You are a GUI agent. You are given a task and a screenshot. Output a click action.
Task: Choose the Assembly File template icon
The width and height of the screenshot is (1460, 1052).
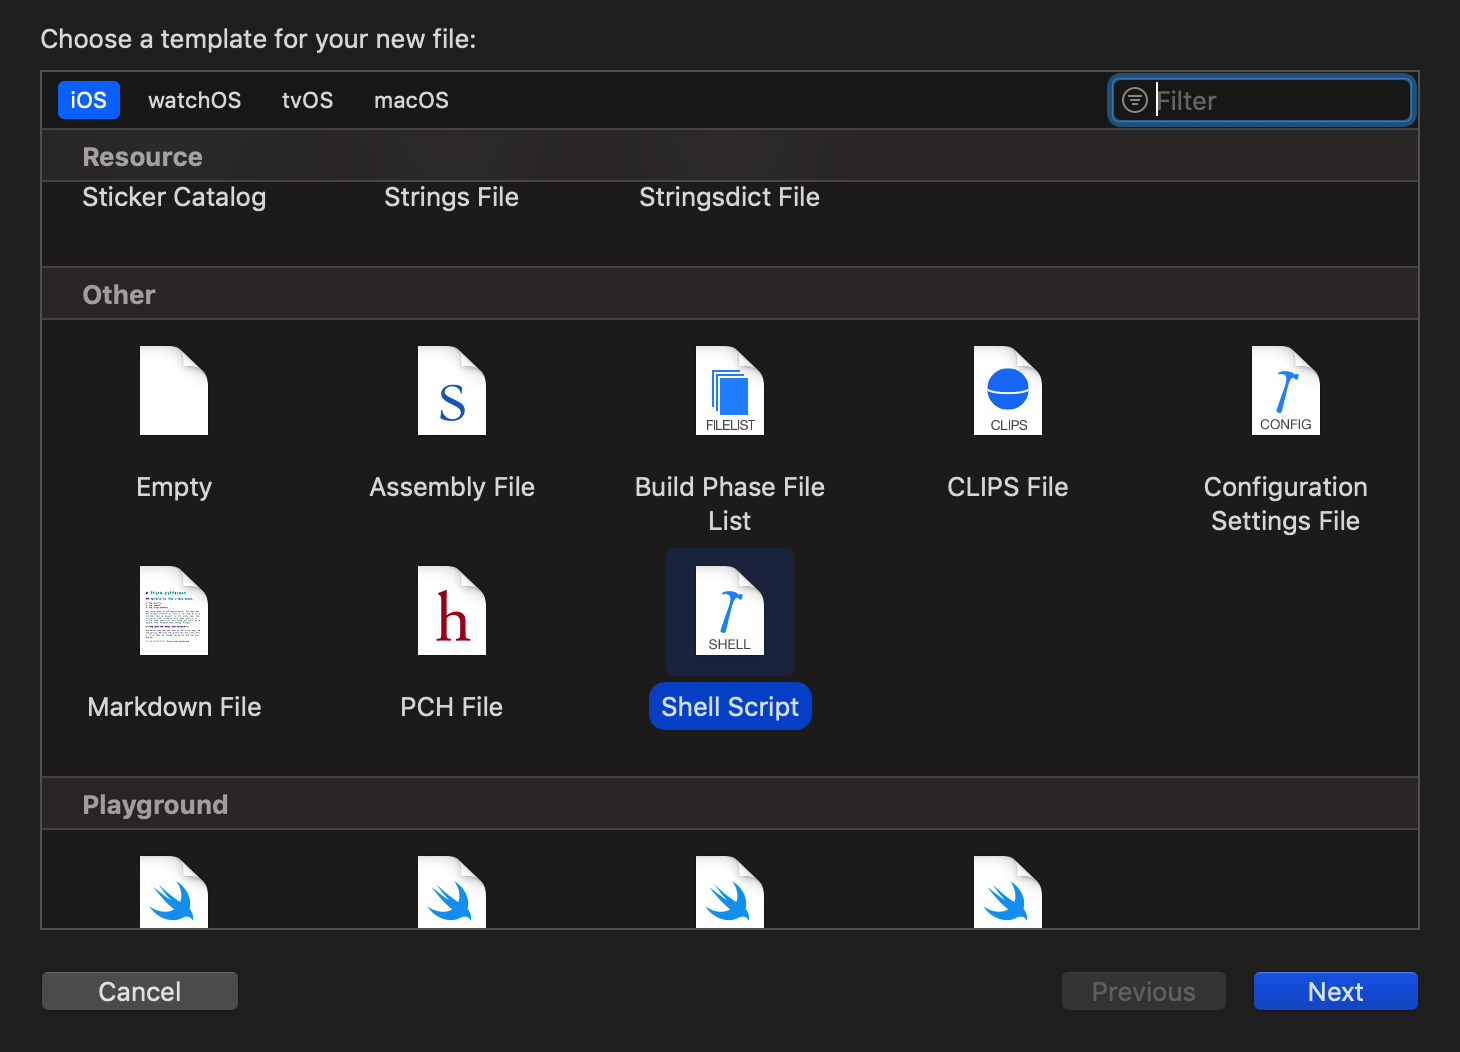click(452, 391)
